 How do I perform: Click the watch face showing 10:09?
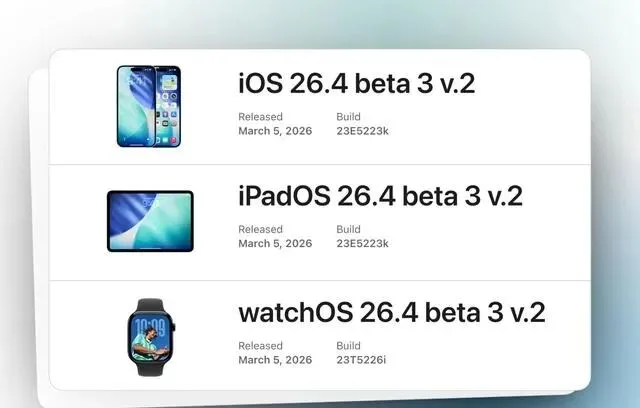(151, 337)
